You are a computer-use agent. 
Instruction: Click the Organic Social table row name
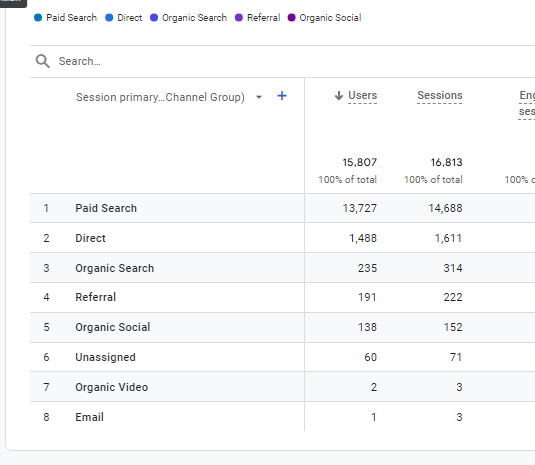[x=113, y=327]
